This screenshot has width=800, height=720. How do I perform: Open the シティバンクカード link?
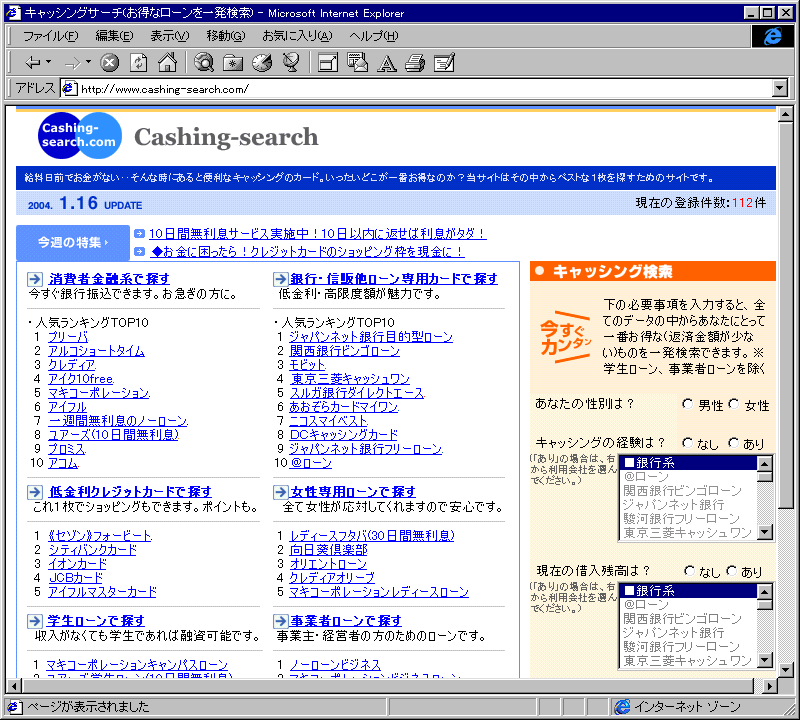(93, 550)
